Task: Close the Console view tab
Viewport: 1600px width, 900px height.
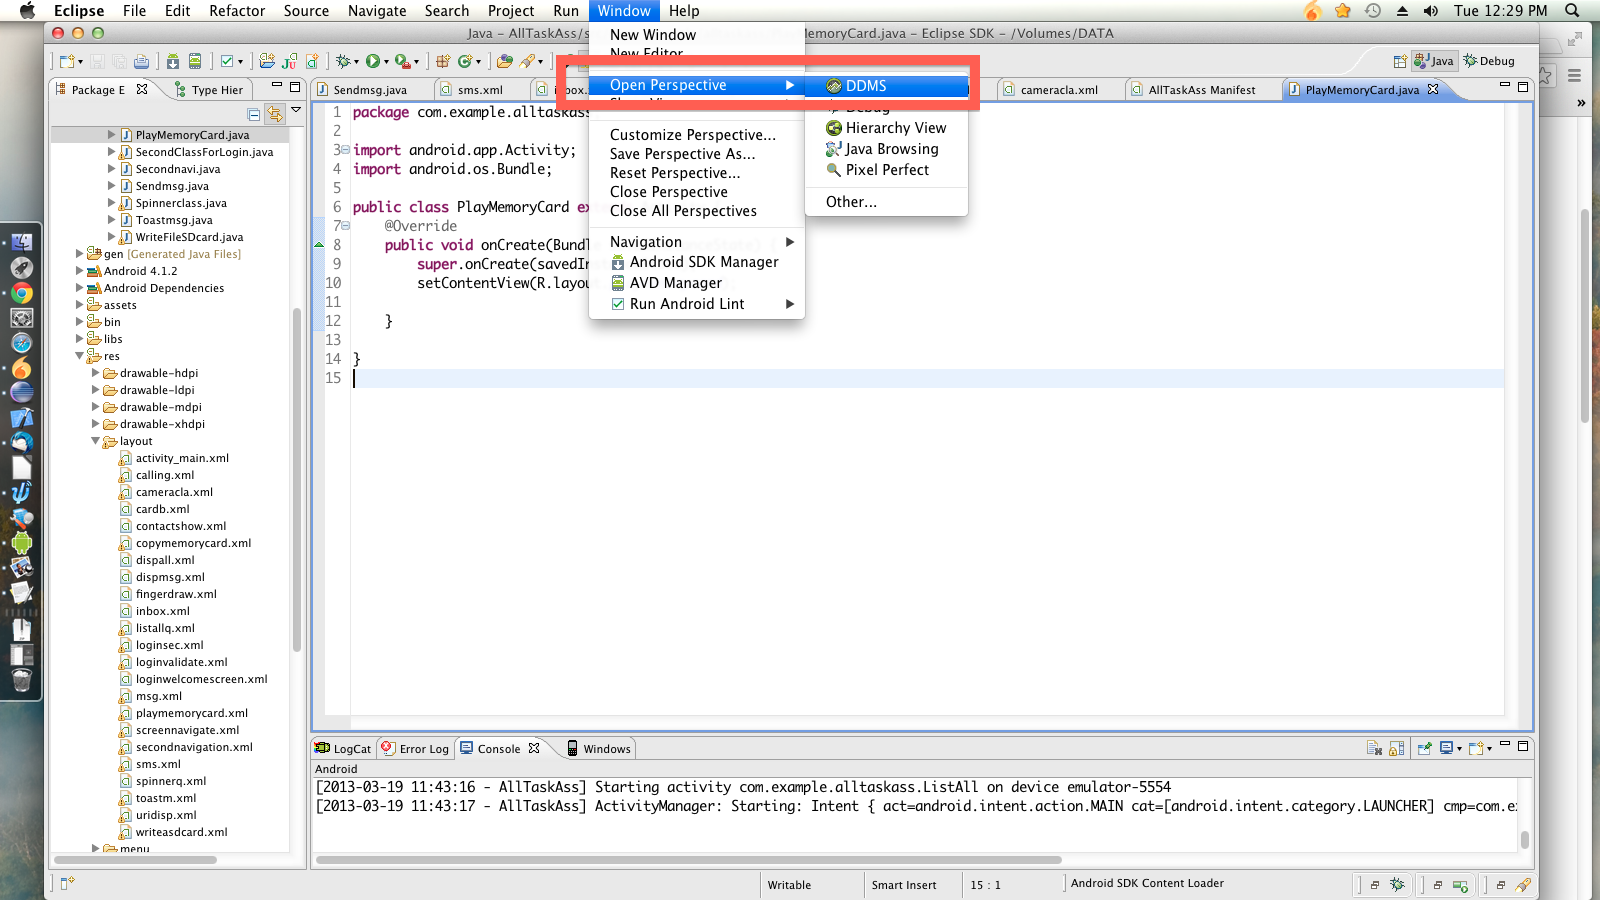Action: click(x=534, y=748)
